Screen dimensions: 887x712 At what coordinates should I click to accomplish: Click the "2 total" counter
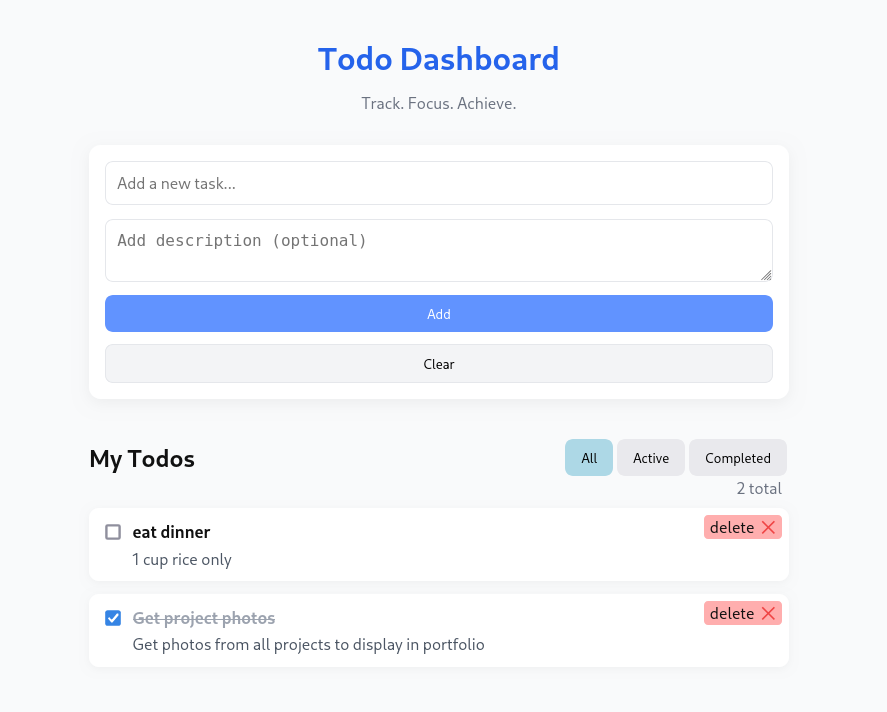click(x=759, y=489)
